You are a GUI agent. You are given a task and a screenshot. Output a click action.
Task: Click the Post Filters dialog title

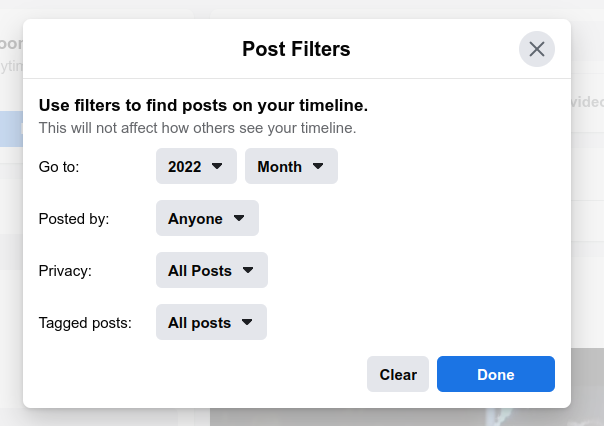click(296, 49)
